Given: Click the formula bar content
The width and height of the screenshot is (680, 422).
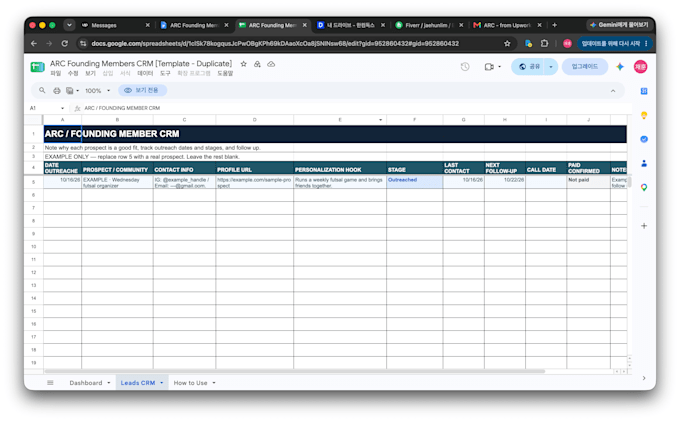Looking at the screenshot, I should (x=122, y=108).
